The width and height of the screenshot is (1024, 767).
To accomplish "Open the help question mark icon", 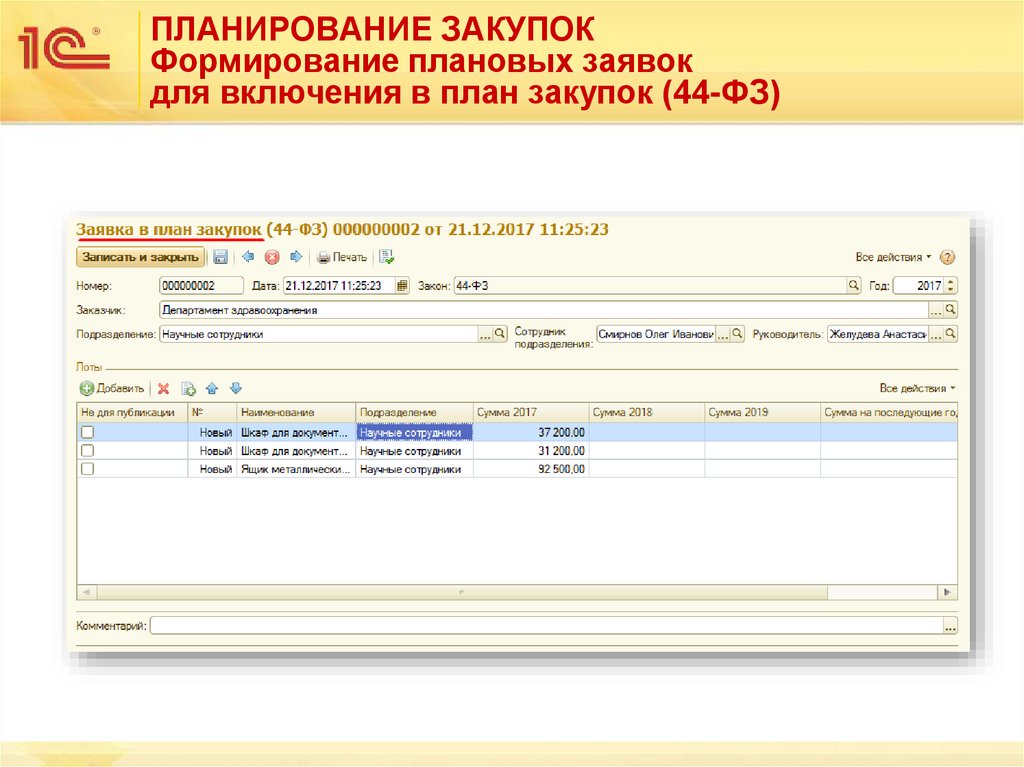I will coord(948,257).
